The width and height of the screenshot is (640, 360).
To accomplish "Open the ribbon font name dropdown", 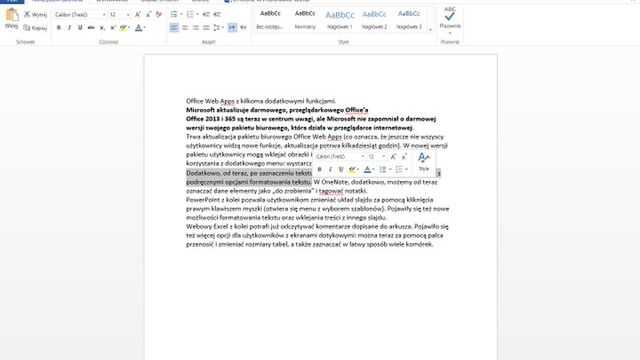I will [x=104, y=15].
